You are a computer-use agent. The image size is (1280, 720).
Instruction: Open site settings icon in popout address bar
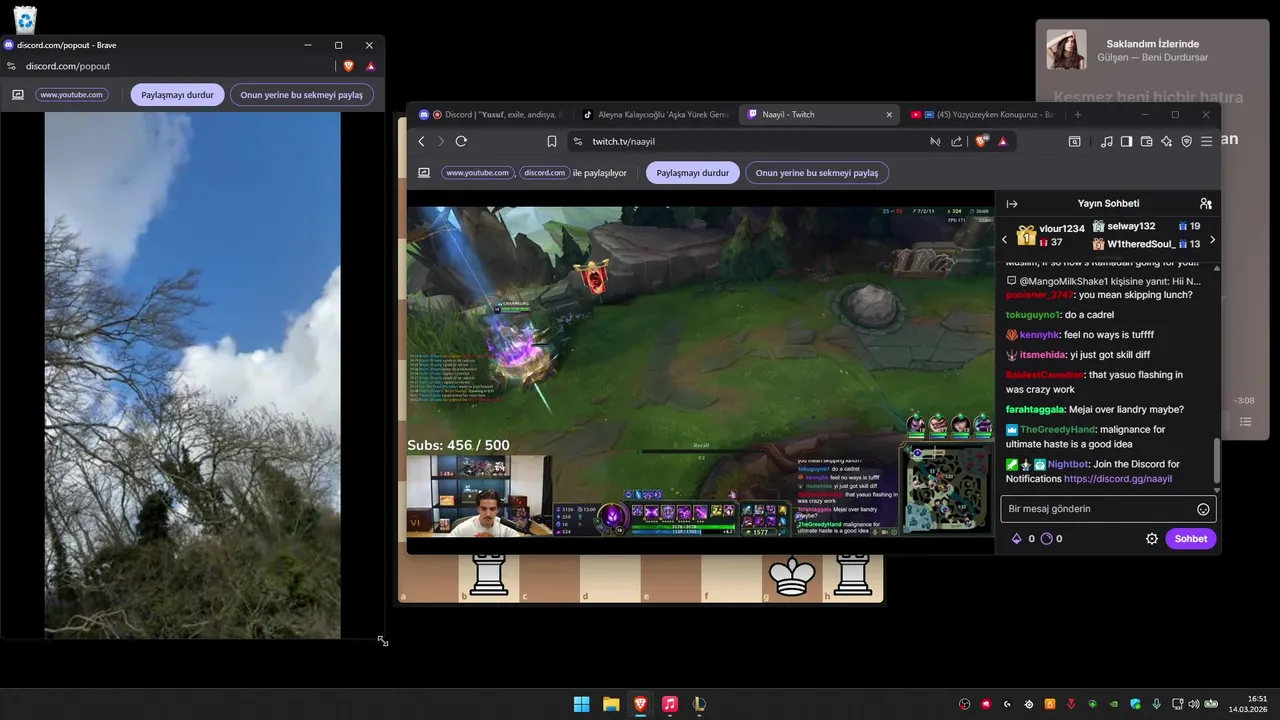(11, 66)
